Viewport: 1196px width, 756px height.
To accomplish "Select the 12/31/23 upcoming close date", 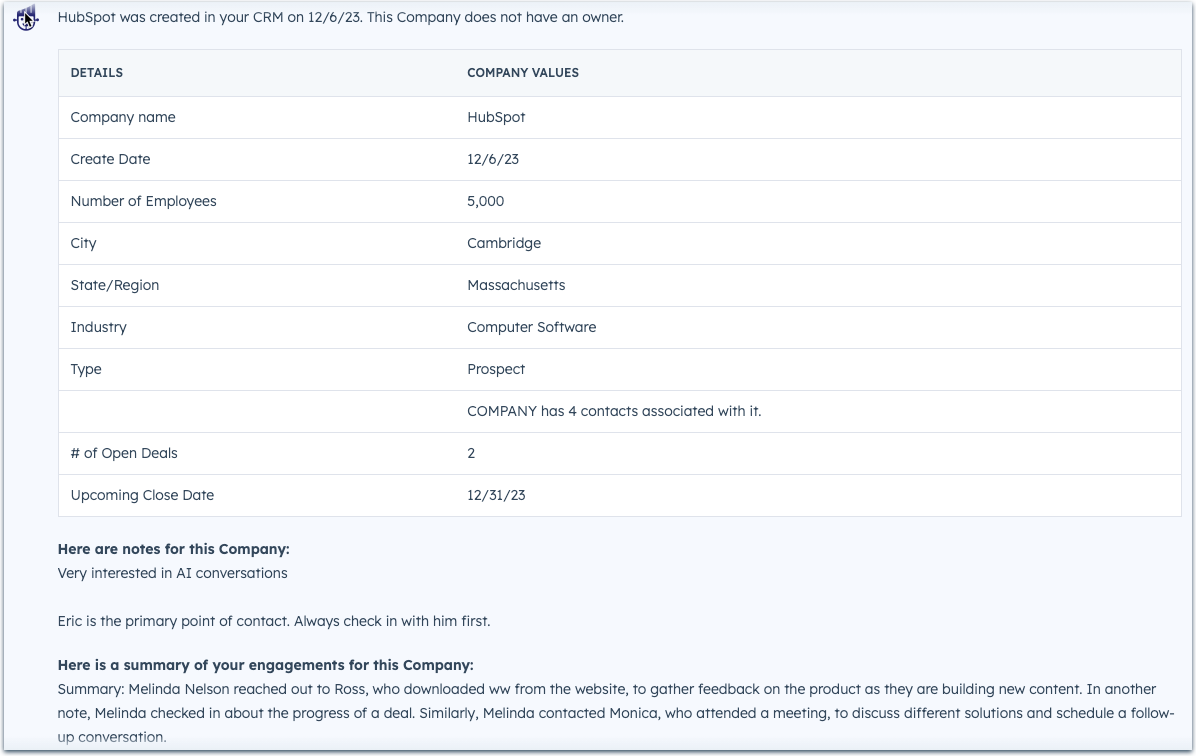I will pos(496,495).
